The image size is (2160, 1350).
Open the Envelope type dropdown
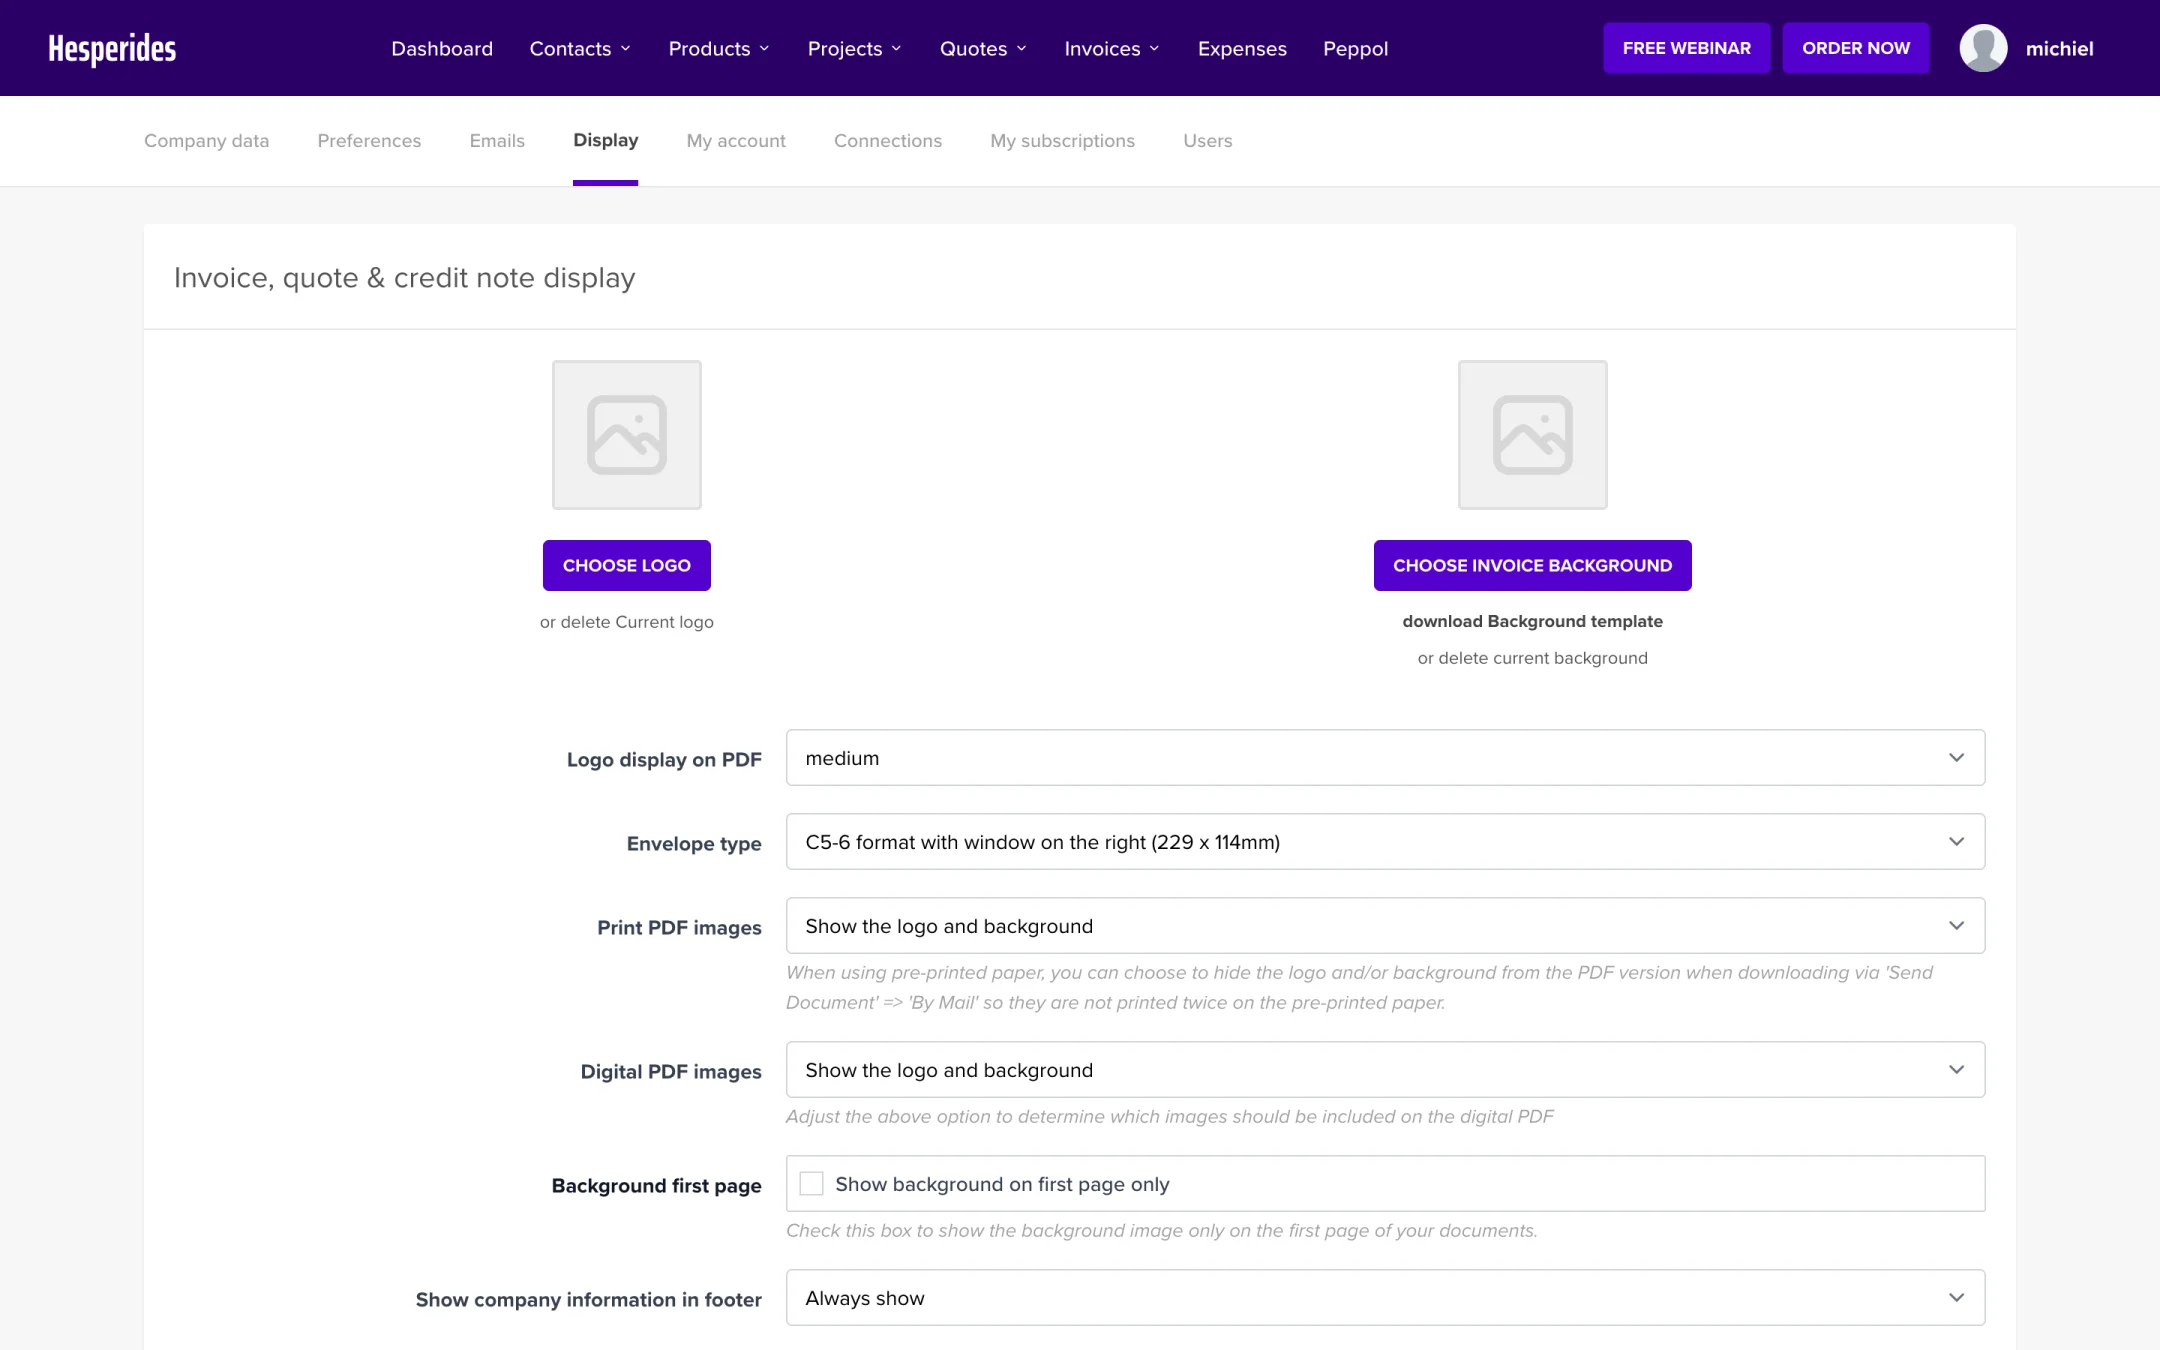pyautogui.click(x=1385, y=842)
